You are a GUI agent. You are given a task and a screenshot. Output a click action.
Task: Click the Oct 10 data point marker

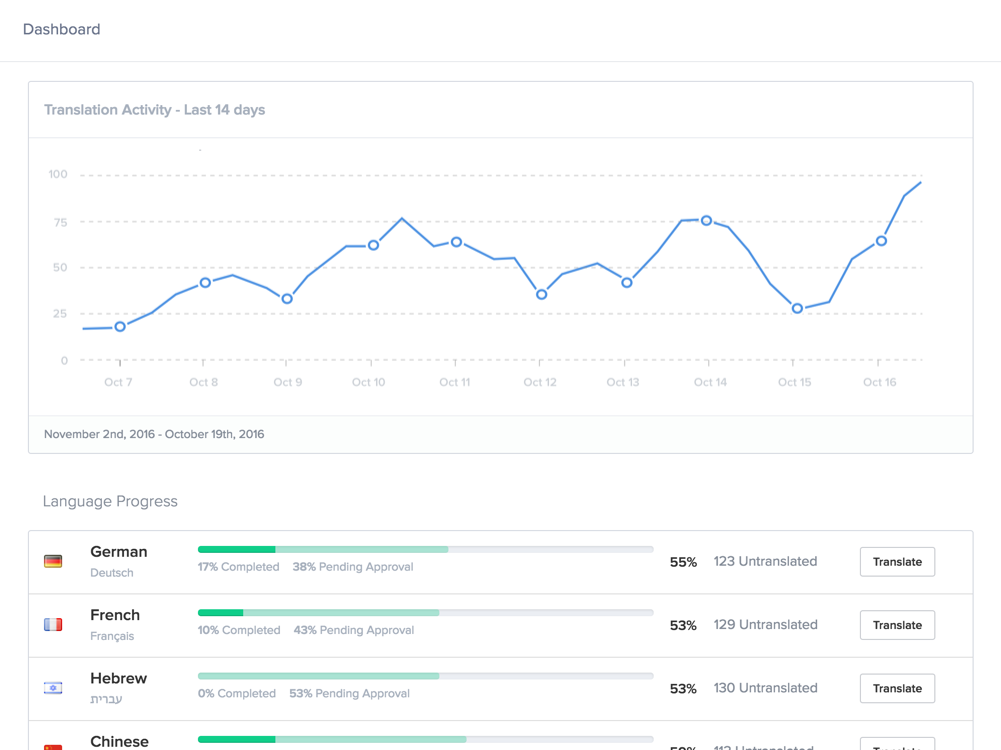(x=373, y=245)
